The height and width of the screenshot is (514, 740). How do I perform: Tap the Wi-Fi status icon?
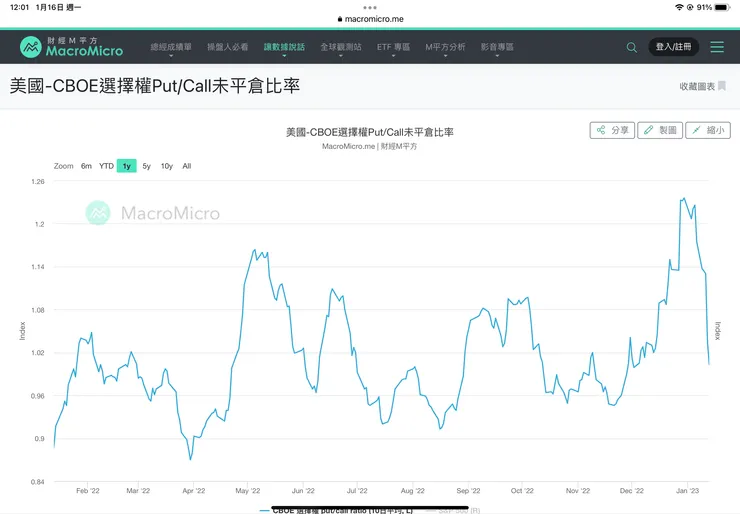point(679,8)
